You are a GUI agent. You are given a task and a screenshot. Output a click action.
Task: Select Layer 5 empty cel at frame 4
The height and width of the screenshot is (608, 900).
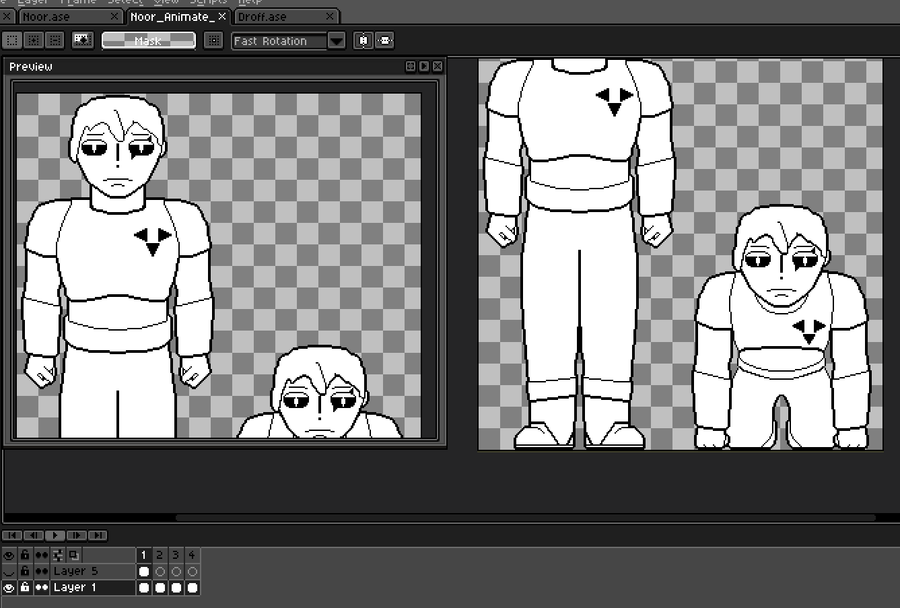pos(192,571)
